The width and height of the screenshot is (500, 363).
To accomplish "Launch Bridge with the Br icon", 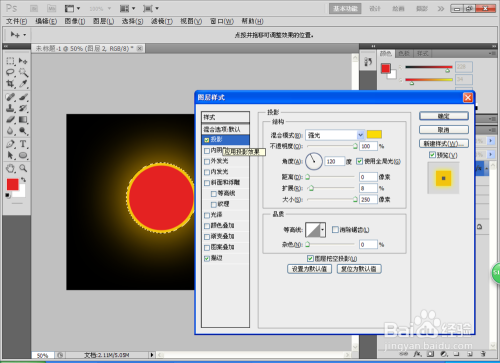I will (x=34, y=8).
